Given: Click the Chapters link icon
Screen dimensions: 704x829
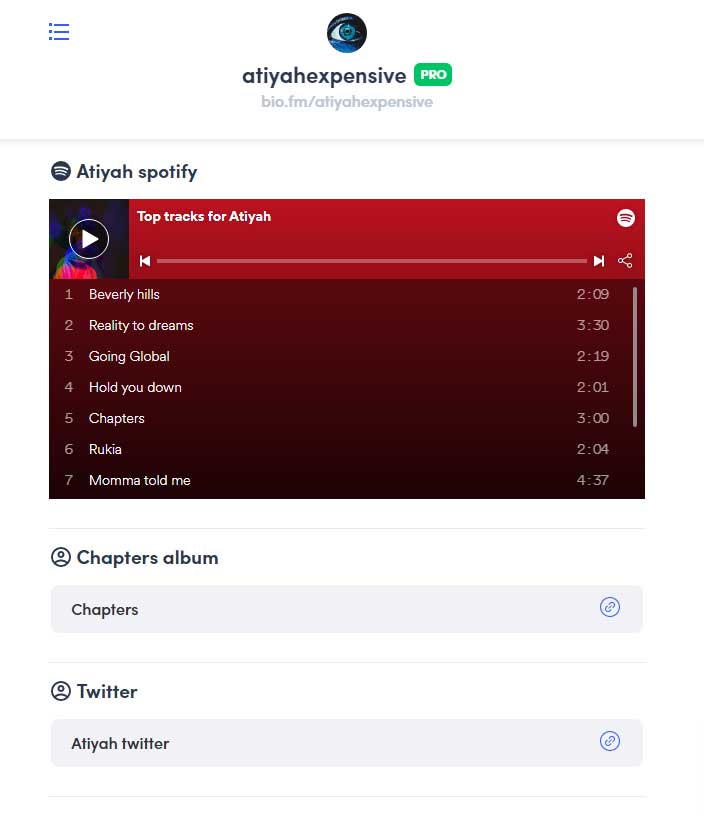Looking at the screenshot, I should pyautogui.click(x=610, y=607).
